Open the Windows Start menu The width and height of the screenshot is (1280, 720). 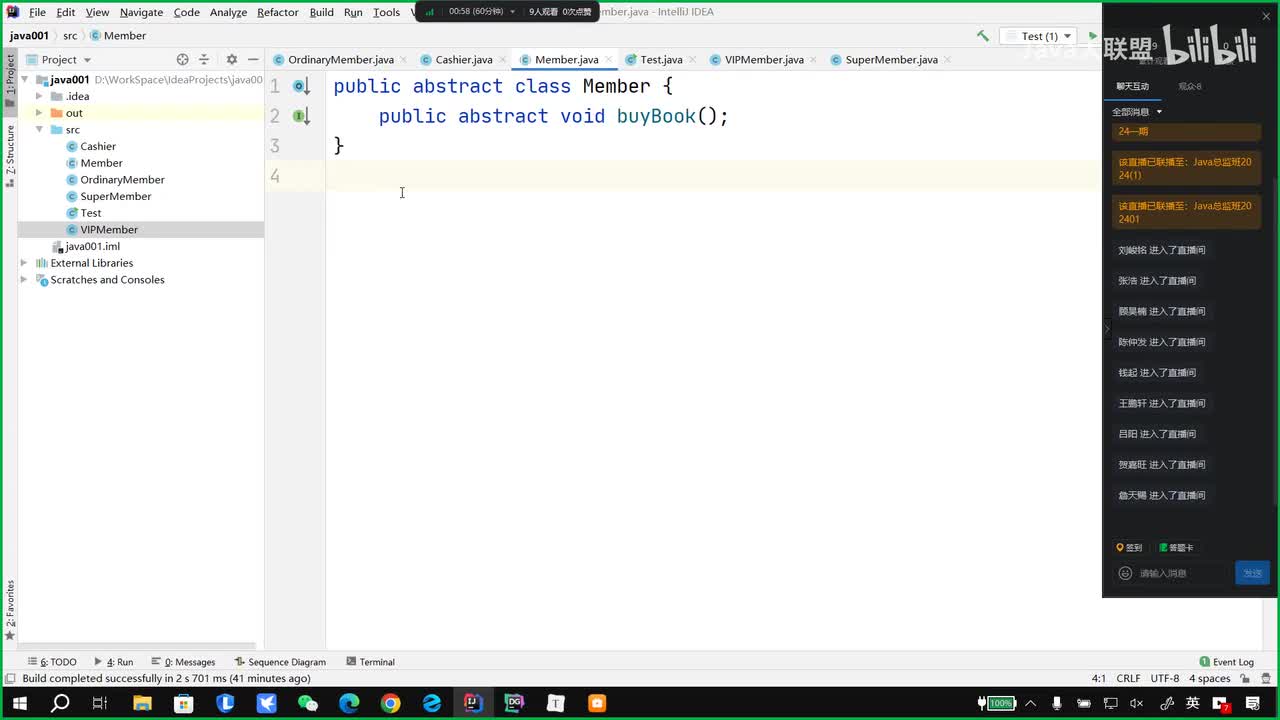[18, 703]
